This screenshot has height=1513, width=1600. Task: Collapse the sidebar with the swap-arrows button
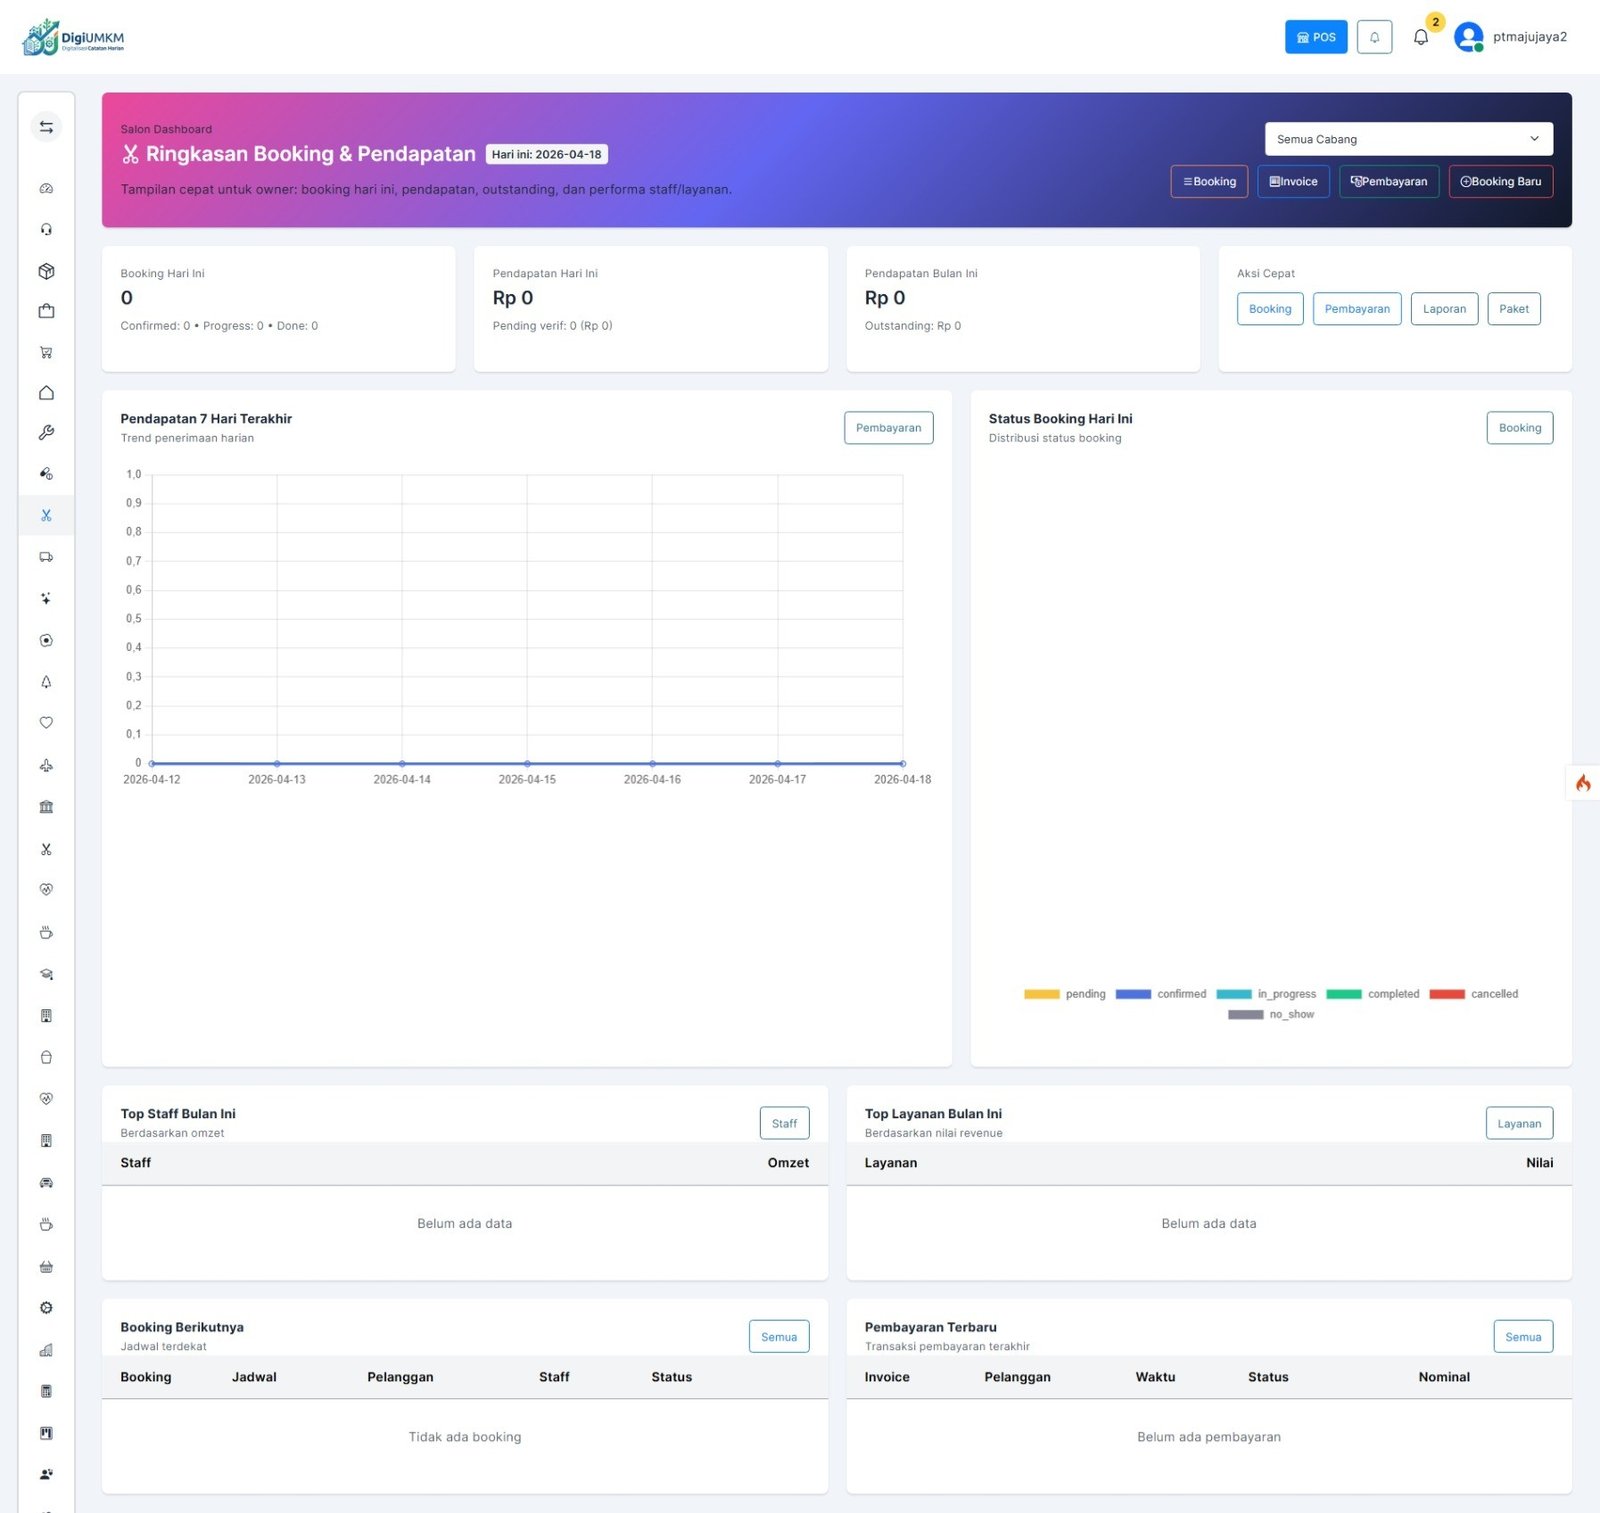pyautogui.click(x=46, y=127)
